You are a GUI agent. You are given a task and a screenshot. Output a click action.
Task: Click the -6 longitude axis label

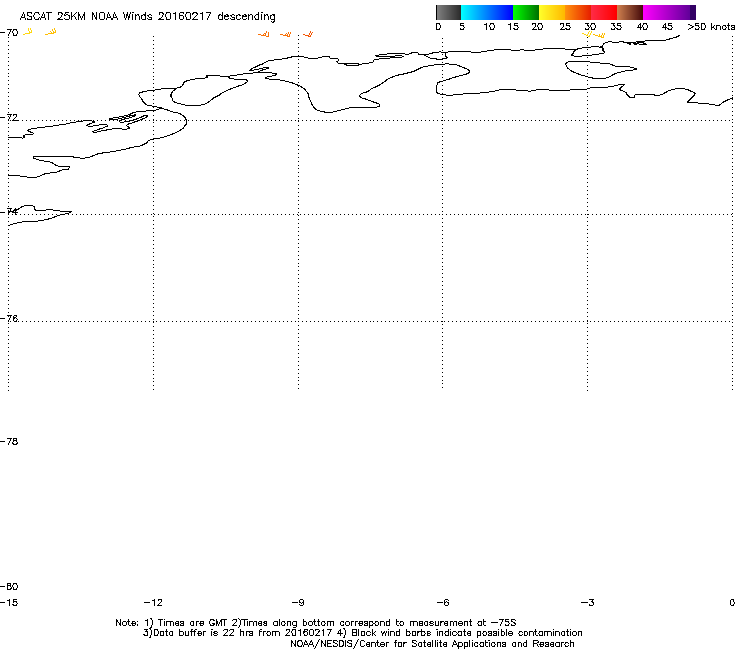pyautogui.click(x=443, y=602)
